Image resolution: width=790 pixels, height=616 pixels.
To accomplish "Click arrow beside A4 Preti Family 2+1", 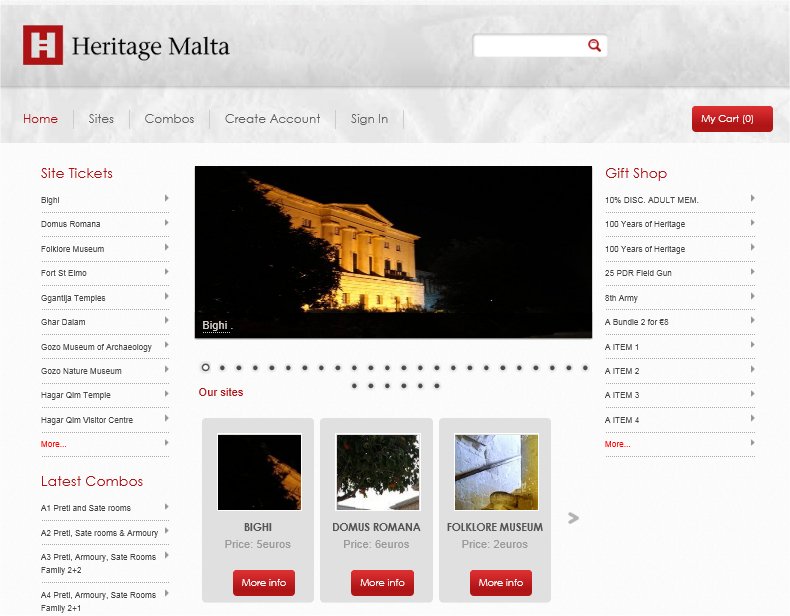I will tap(166, 593).
